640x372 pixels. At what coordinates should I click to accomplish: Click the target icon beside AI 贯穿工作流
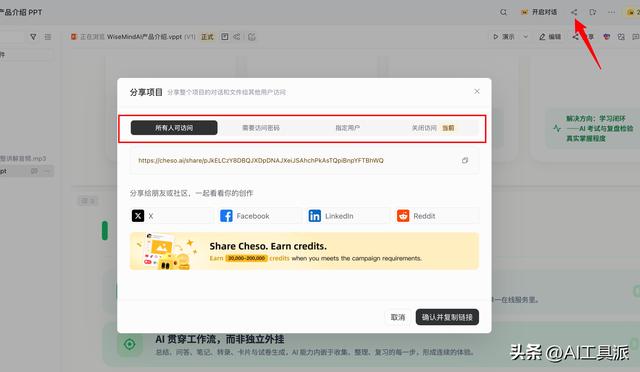coord(129,344)
